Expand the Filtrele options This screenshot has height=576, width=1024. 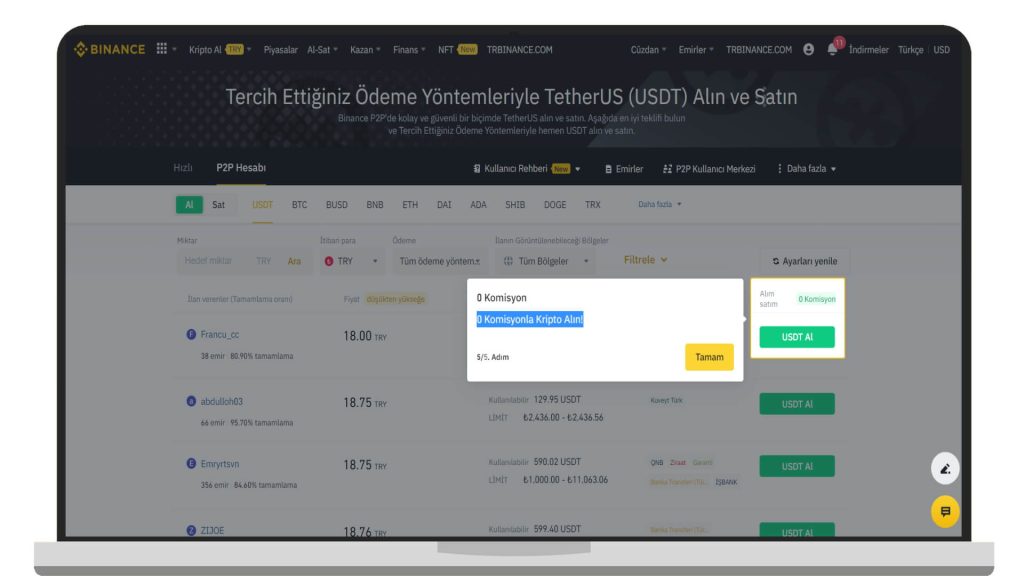click(x=645, y=260)
